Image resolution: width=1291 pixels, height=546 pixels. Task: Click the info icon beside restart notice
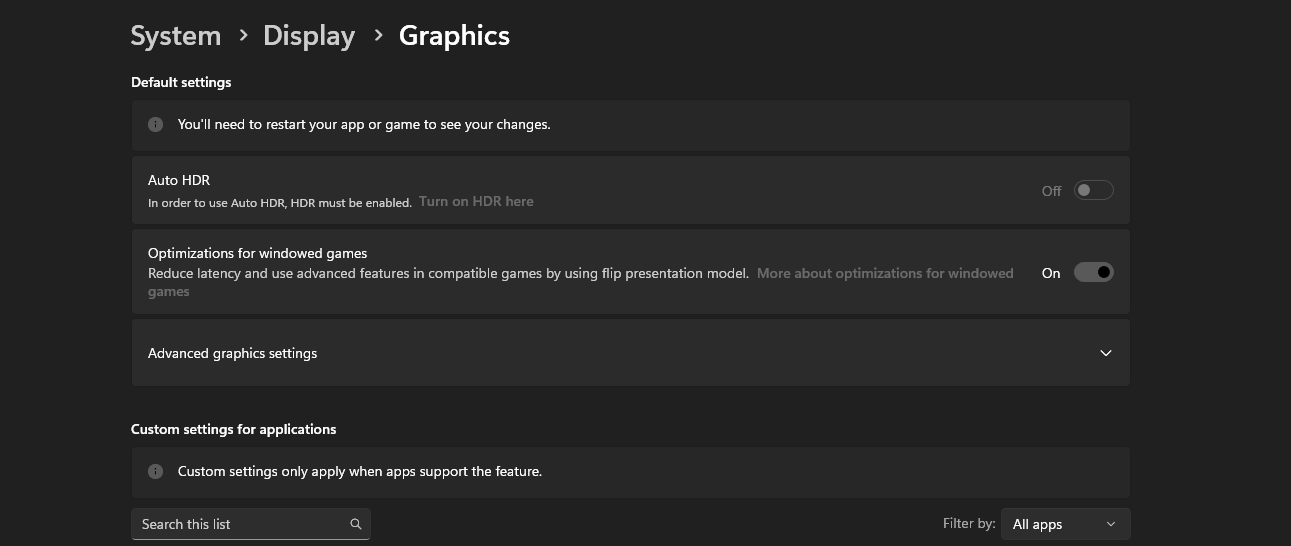[x=156, y=125]
